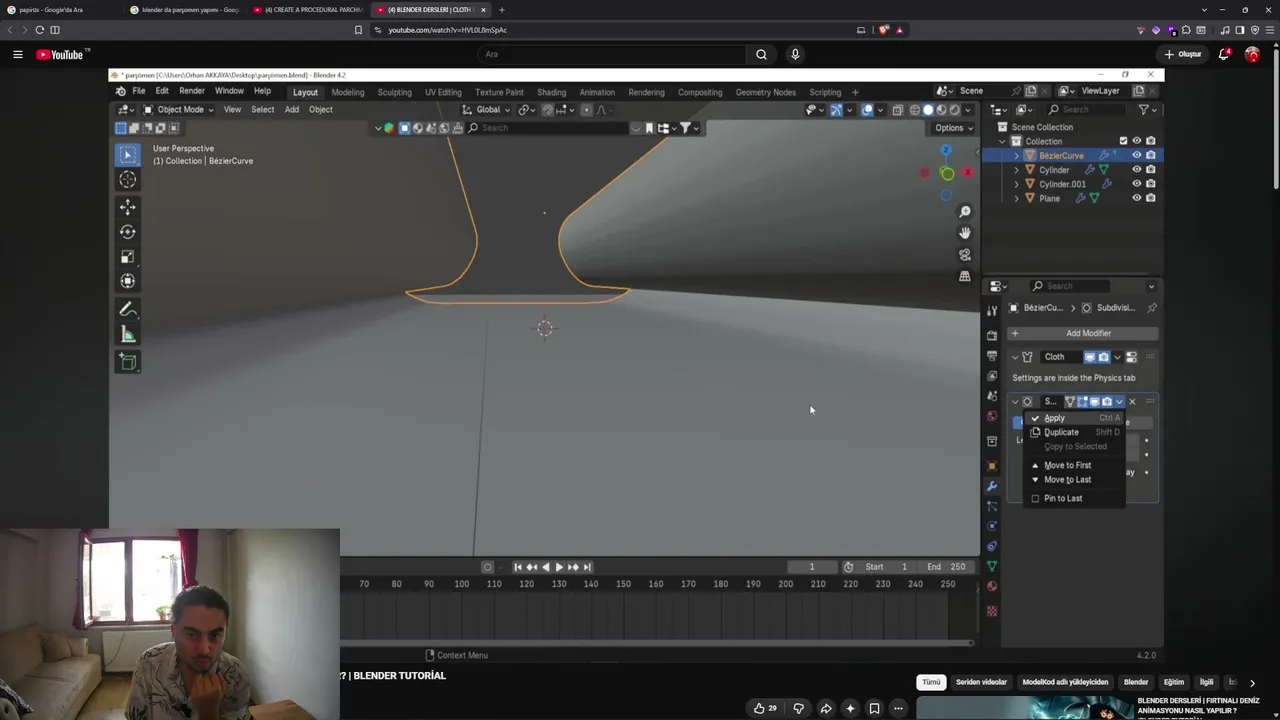Viewport: 1280px width, 720px height.
Task: Disable Cylinder in renders via camera icon
Action: [x=1151, y=170]
